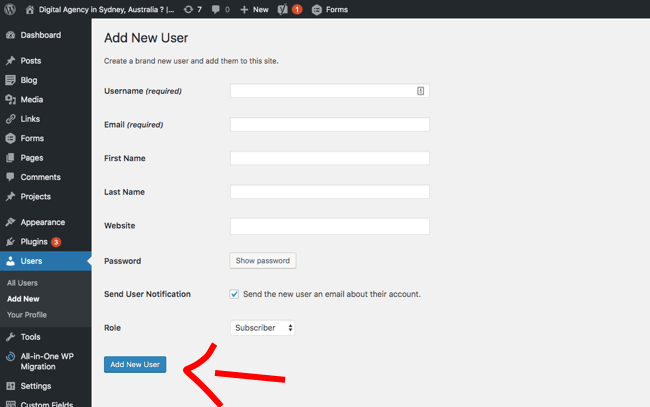Click All-in-One WP Migration icon
Image resolution: width=650 pixels, height=407 pixels.
tap(10, 356)
